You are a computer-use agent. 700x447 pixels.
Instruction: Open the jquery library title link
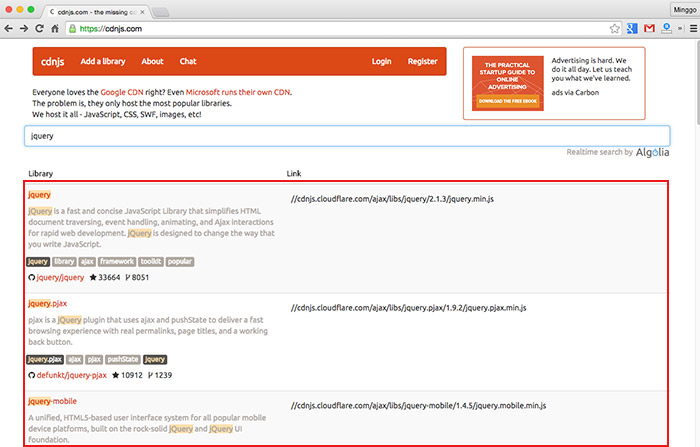[x=39, y=195]
